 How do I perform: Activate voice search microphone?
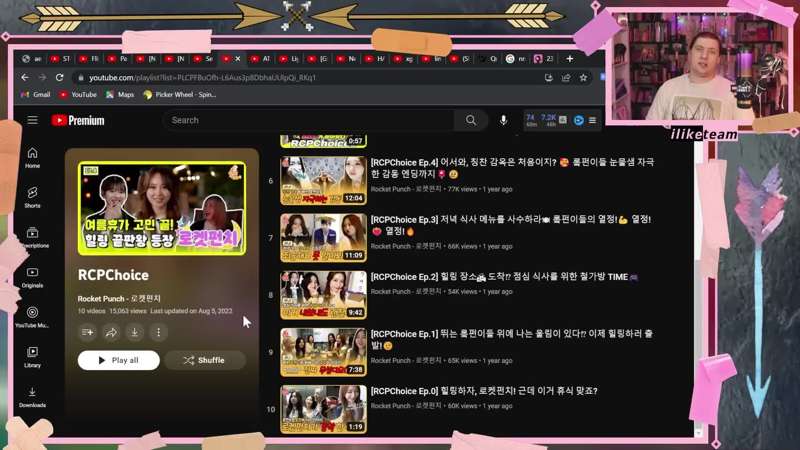(503, 120)
